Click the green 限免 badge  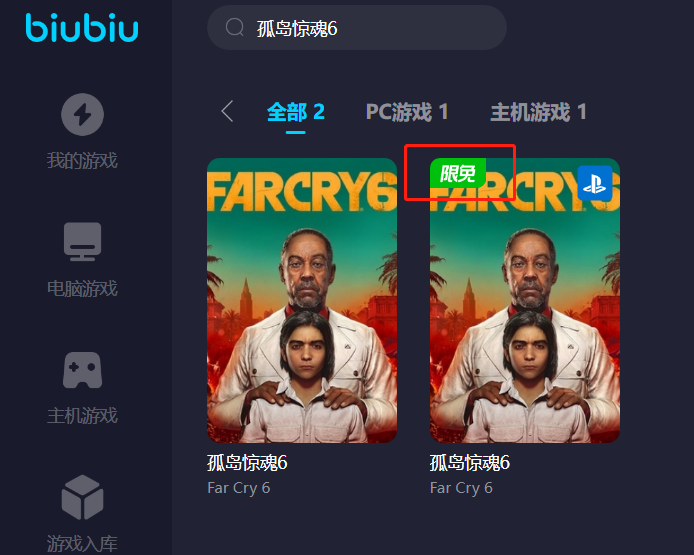458,173
